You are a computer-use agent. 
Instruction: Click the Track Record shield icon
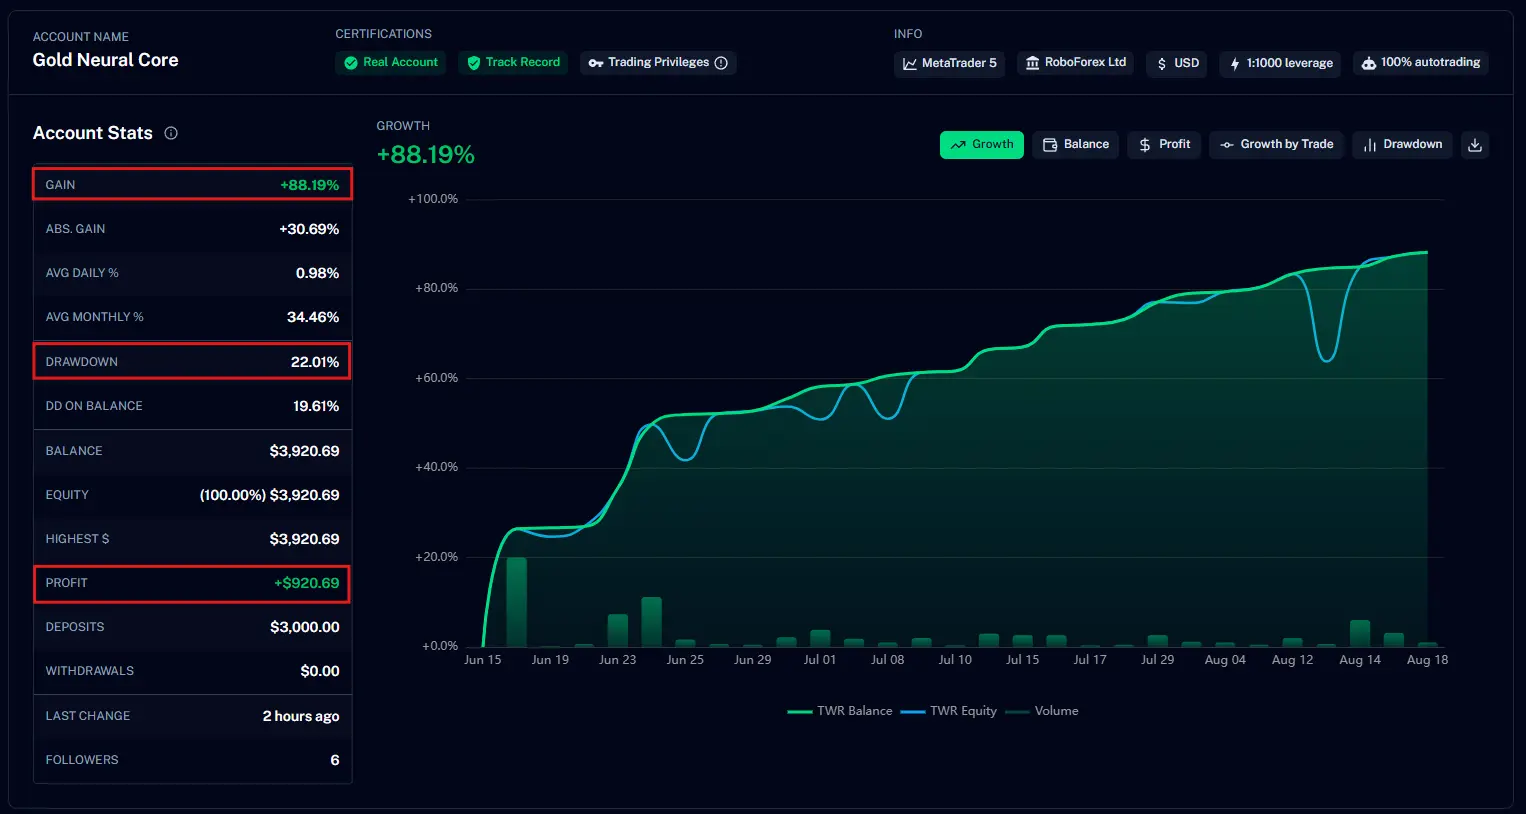coord(474,63)
